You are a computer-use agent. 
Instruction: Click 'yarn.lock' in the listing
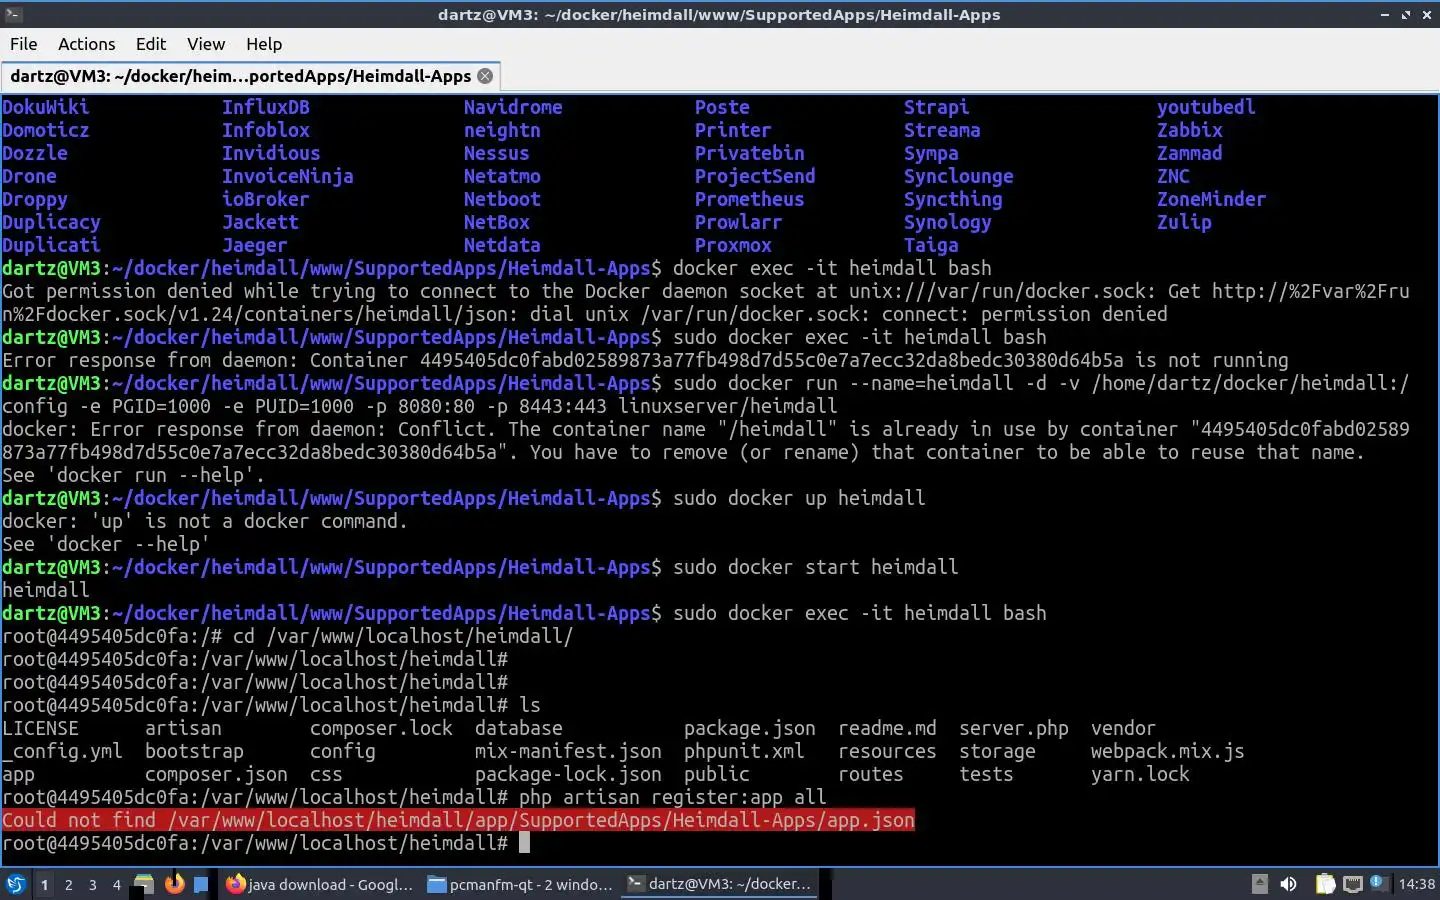tap(1140, 774)
